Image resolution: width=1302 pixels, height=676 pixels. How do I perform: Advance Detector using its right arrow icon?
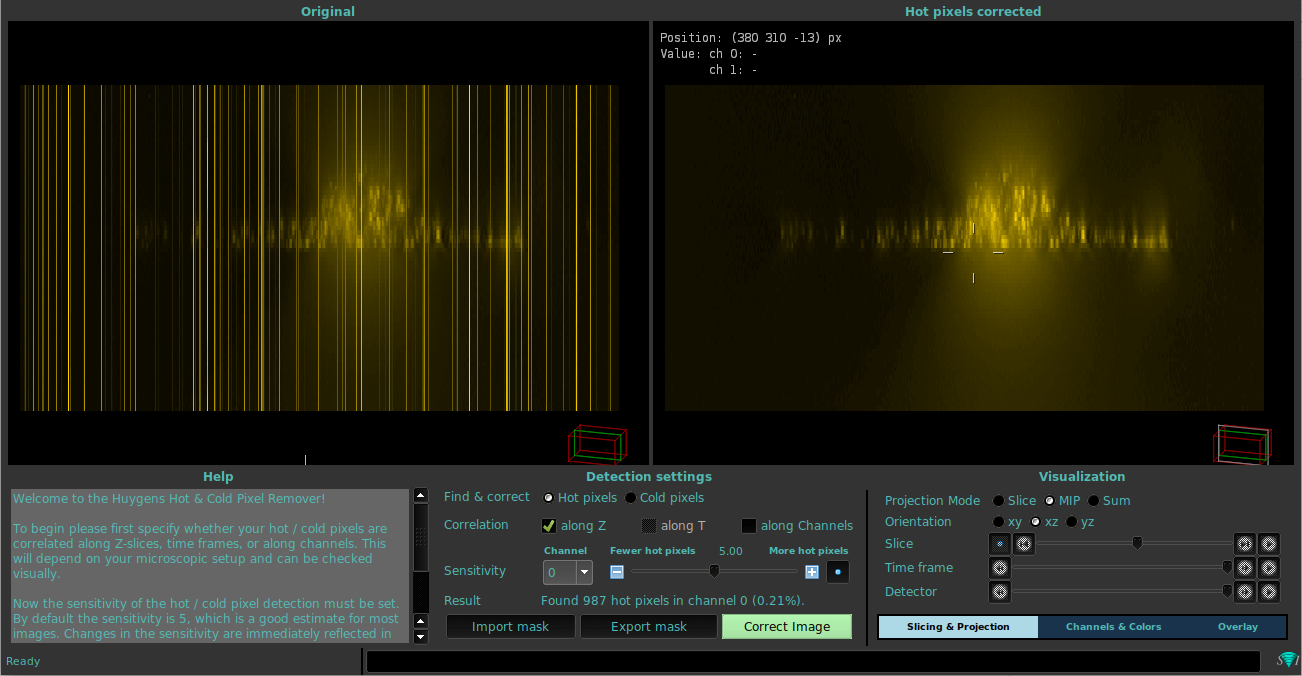(1244, 591)
